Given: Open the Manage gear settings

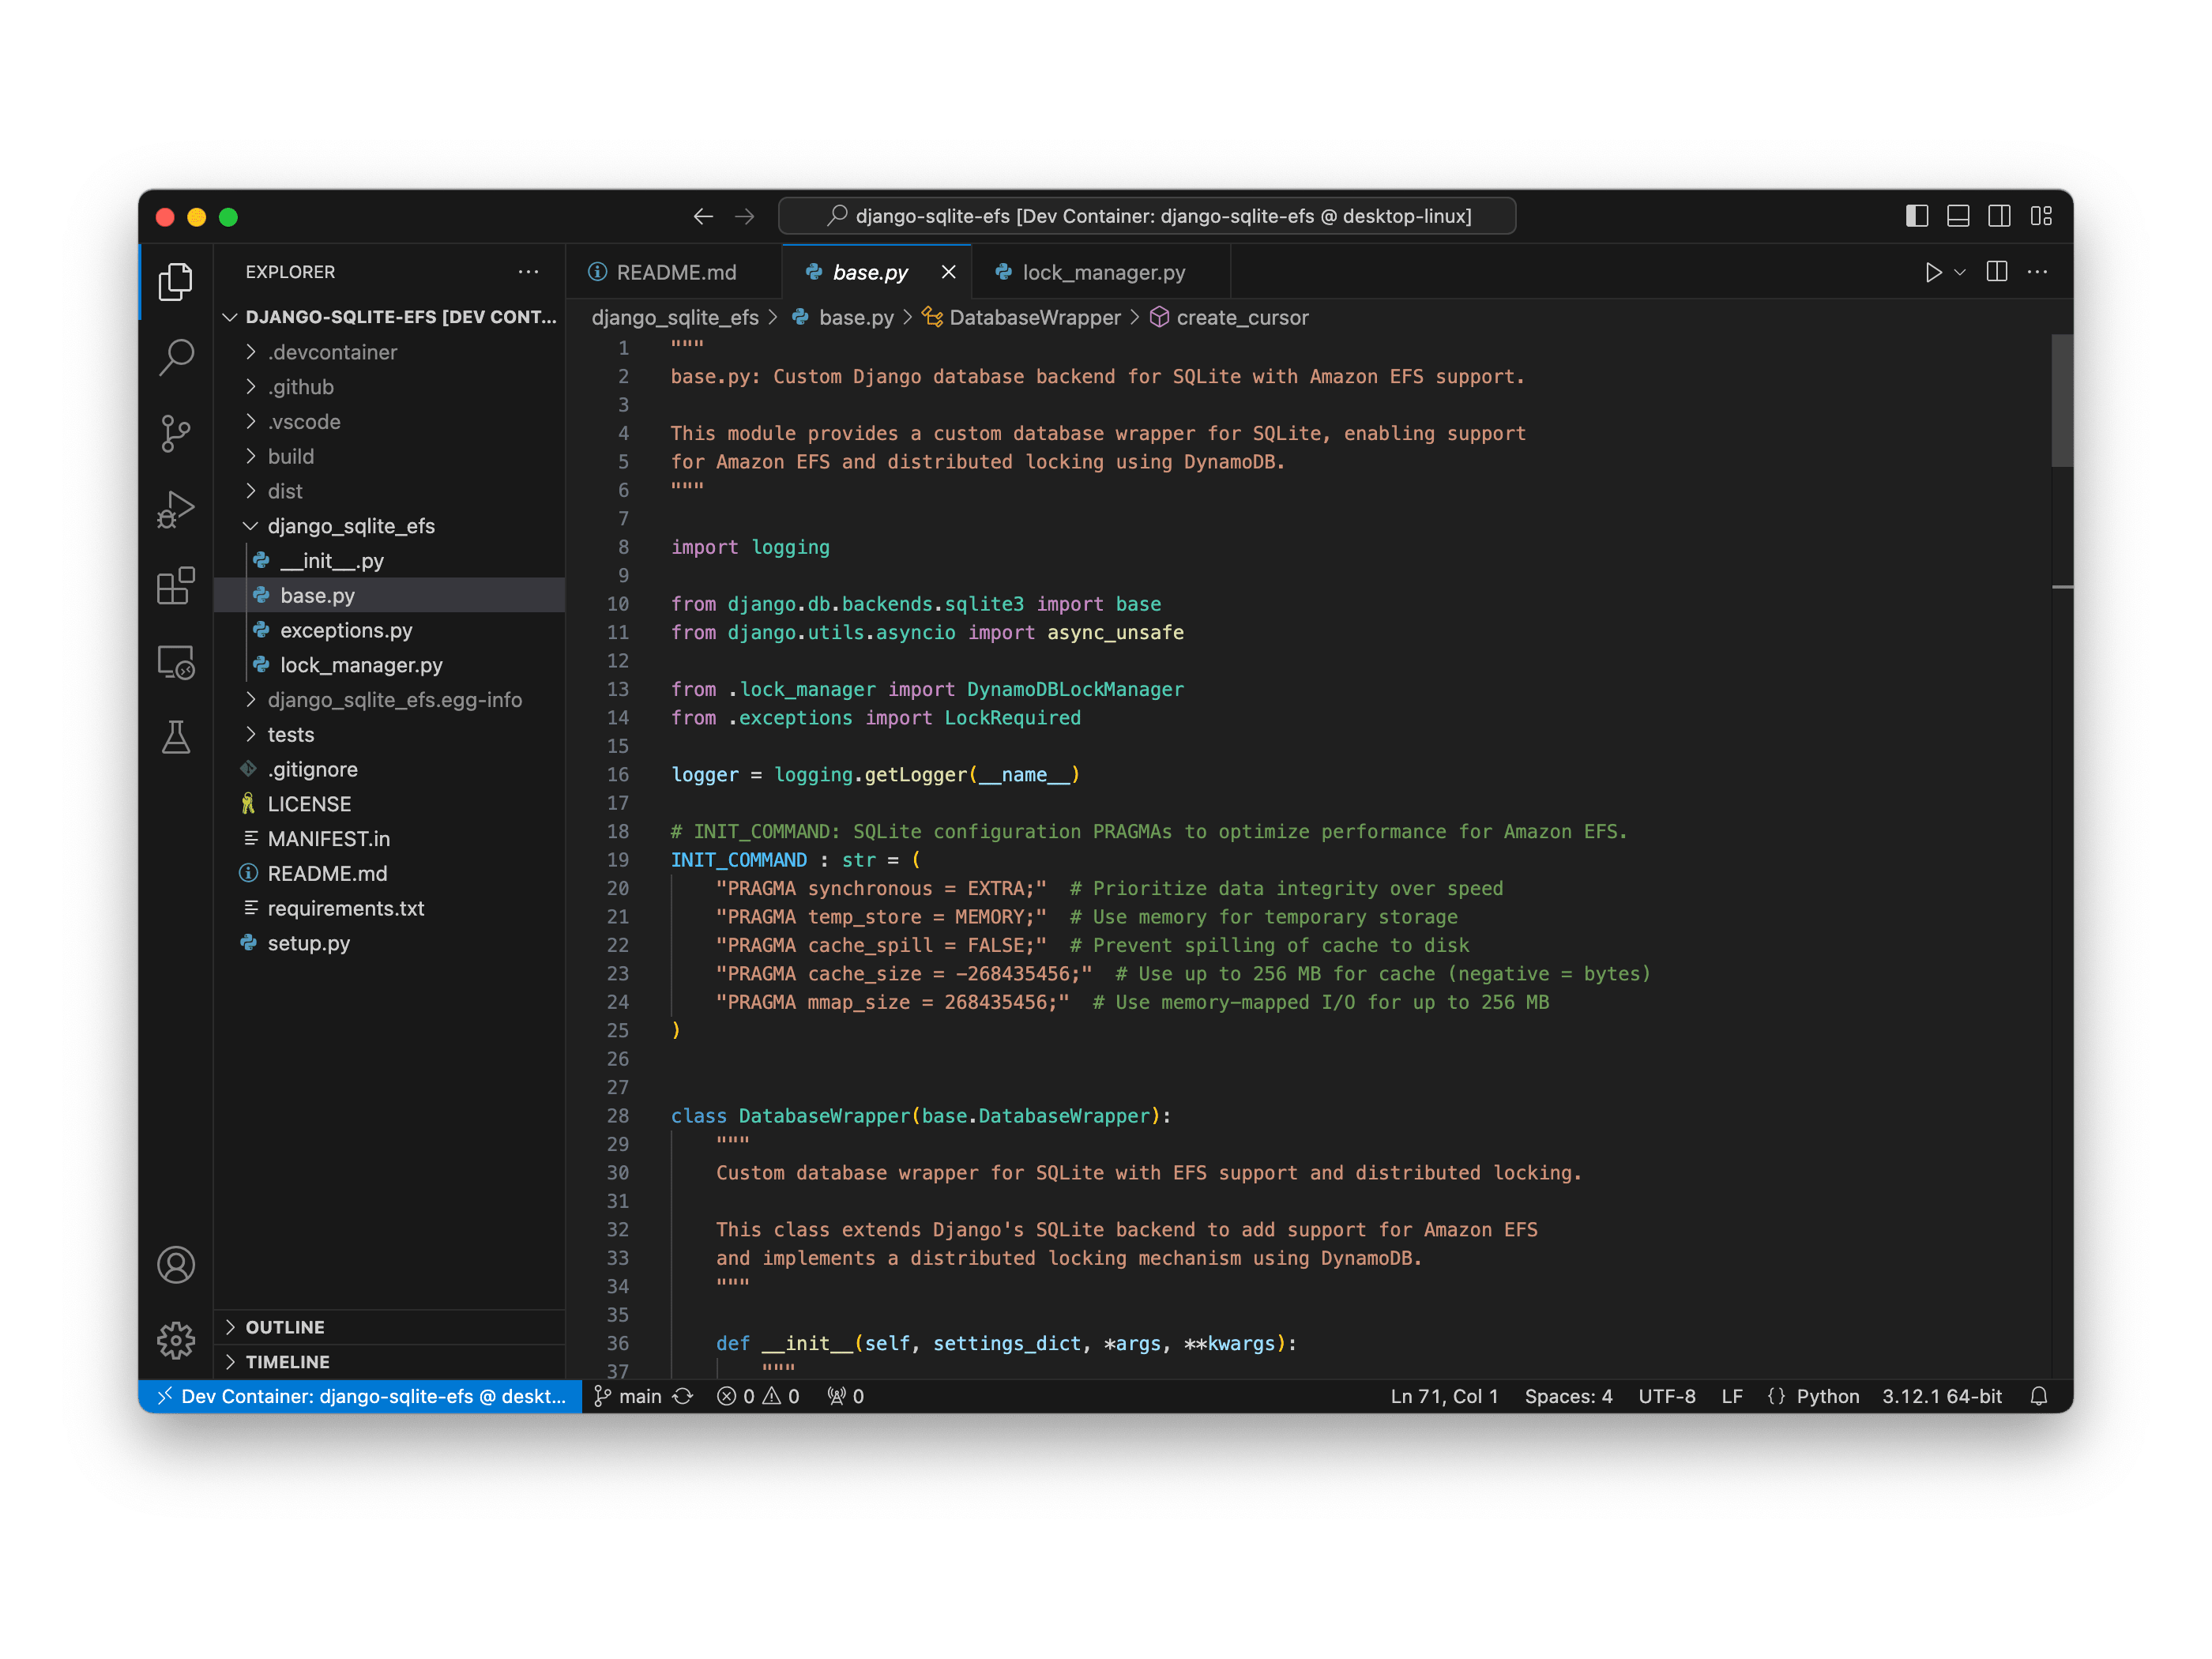Looking at the screenshot, I should [176, 1340].
